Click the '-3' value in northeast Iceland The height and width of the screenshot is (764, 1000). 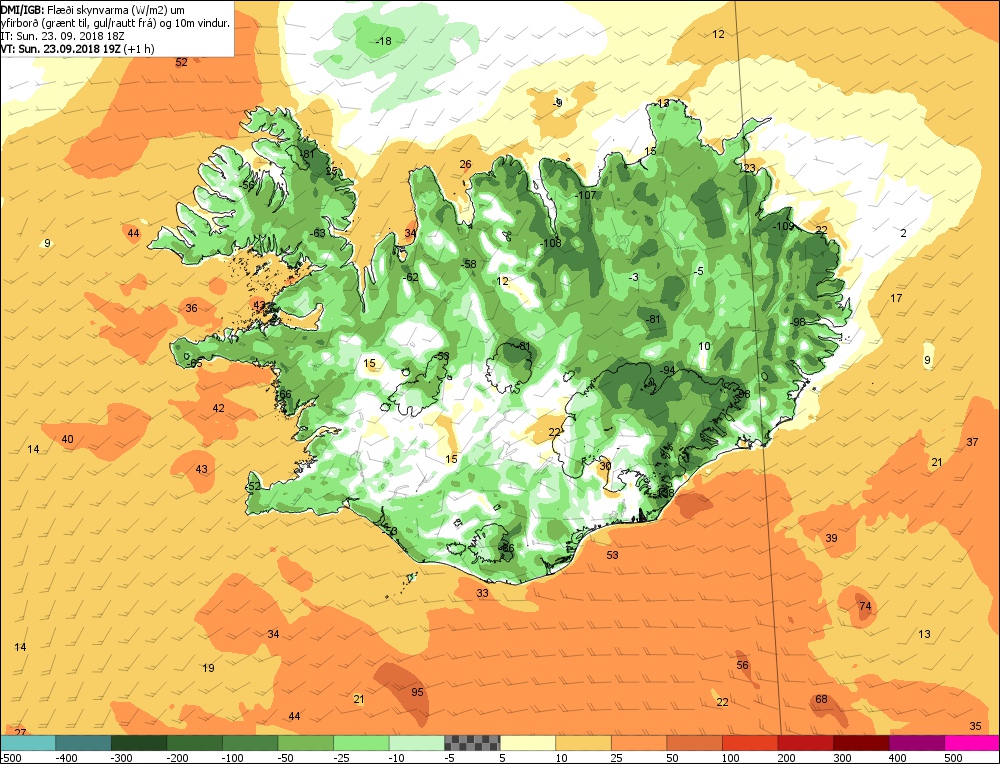pos(633,277)
